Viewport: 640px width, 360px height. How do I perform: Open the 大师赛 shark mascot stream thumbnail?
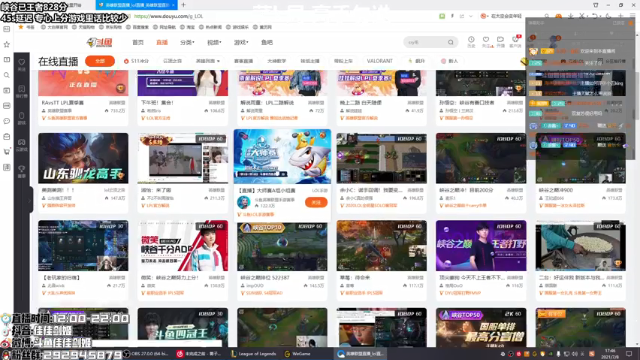[282, 157]
